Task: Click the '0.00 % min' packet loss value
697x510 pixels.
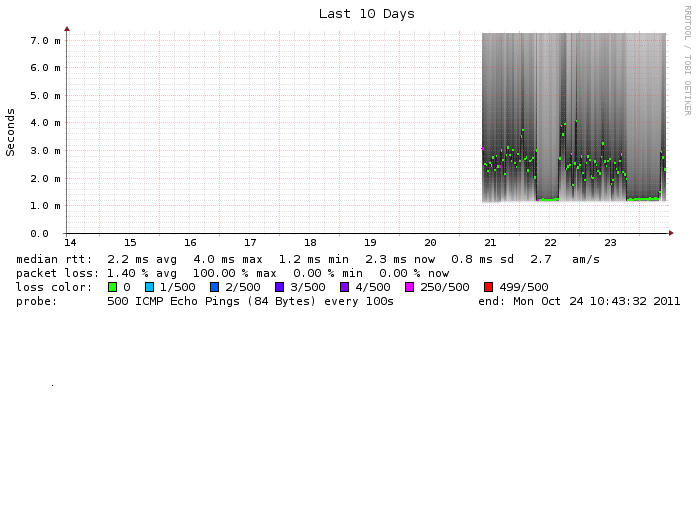Action: pos(328,273)
